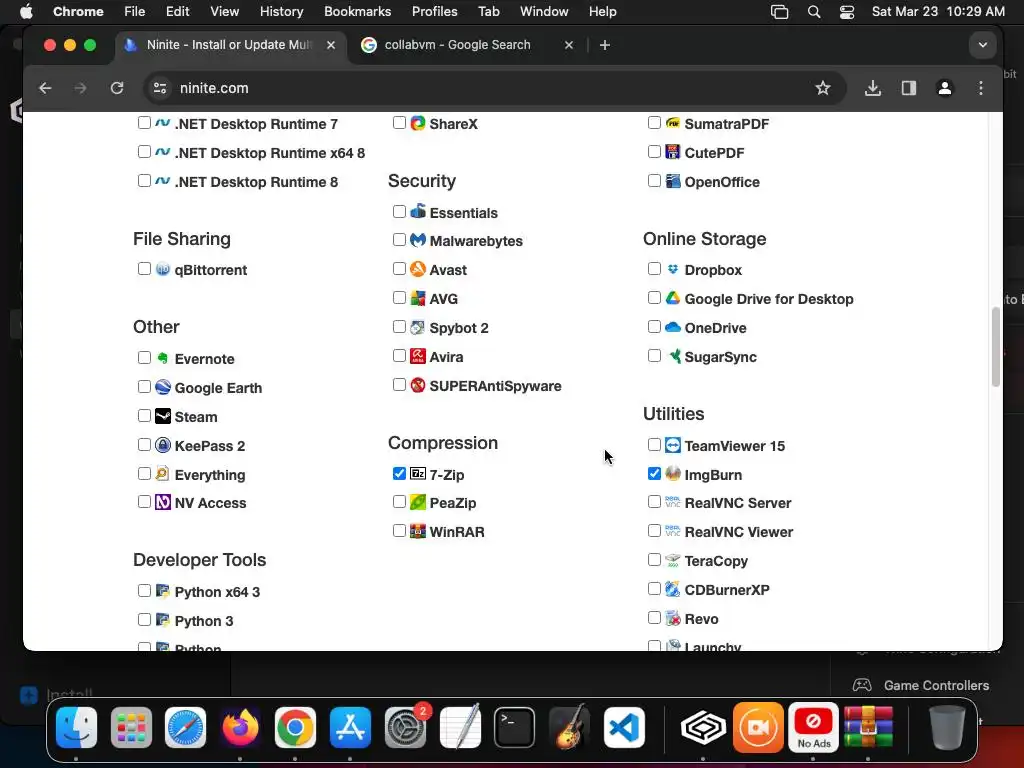Screen dimensions: 1024x768
Task: Open the Chrome File menu
Action: (x=135, y=11)
